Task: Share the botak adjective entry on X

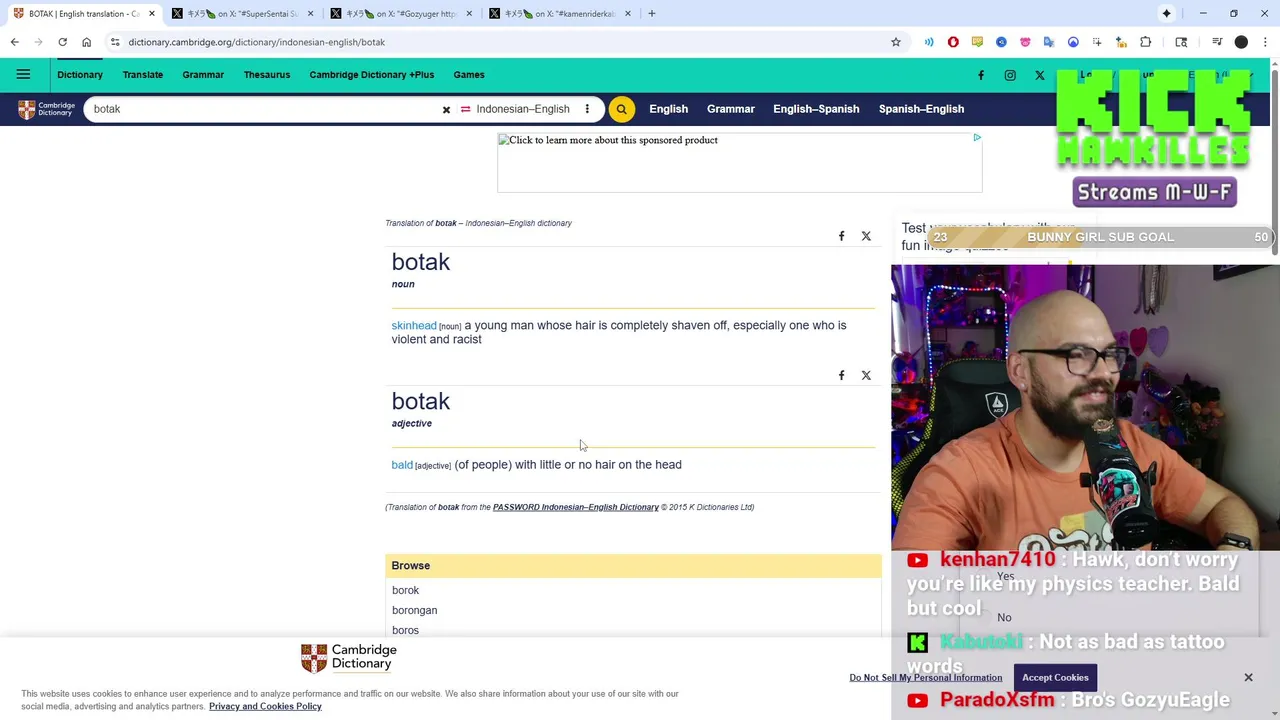Action: coord(866,375)
